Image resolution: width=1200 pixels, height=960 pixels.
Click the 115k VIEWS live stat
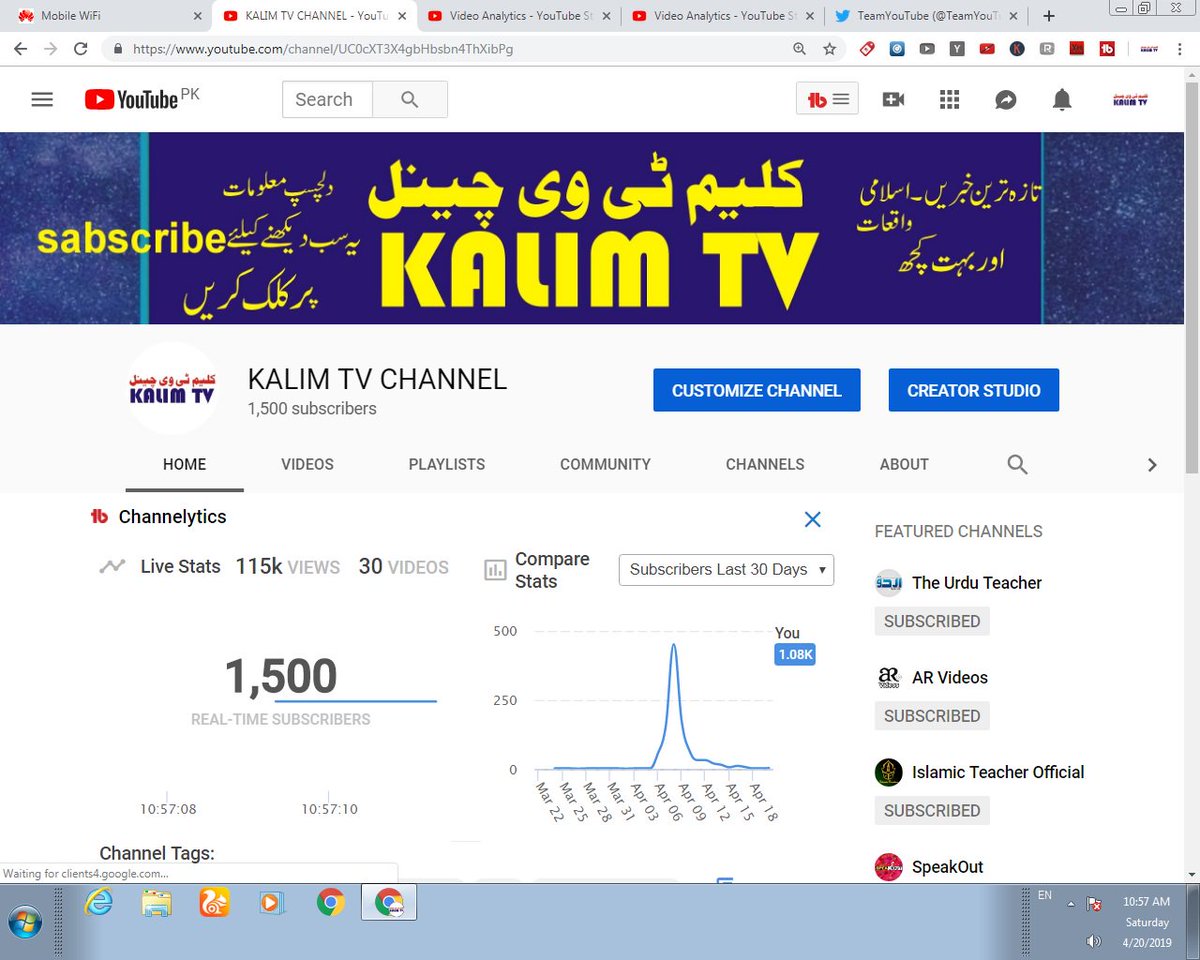click(288, 567)
